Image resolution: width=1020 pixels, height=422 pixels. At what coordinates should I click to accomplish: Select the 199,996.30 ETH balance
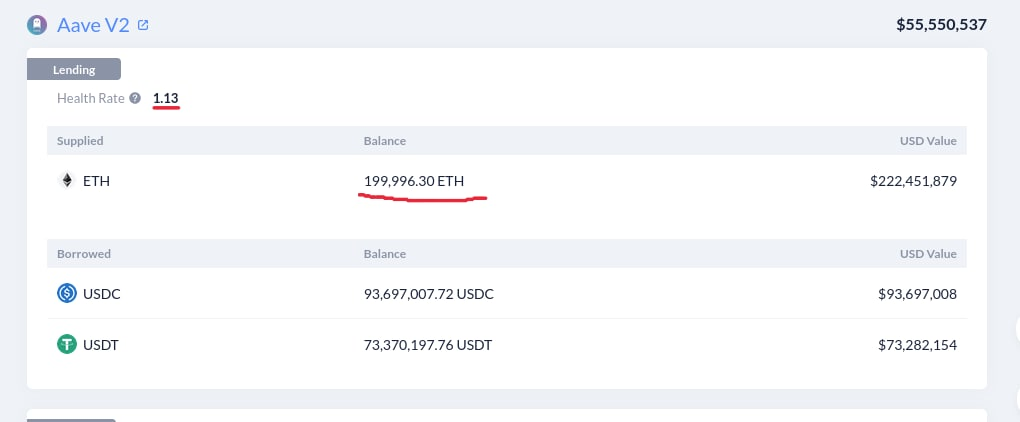pos(414,181)
